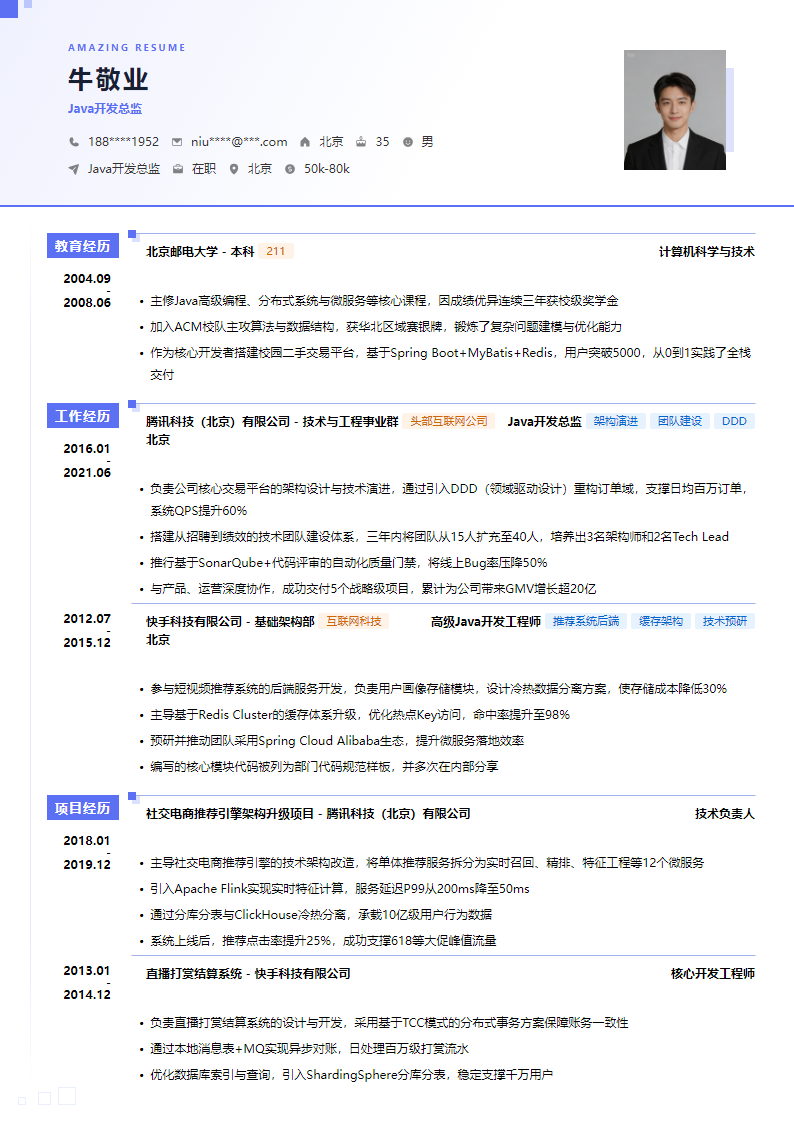This screenshot has height=1123, width=794.
Task: Click the date 2014.12
Action: [87, 994]
